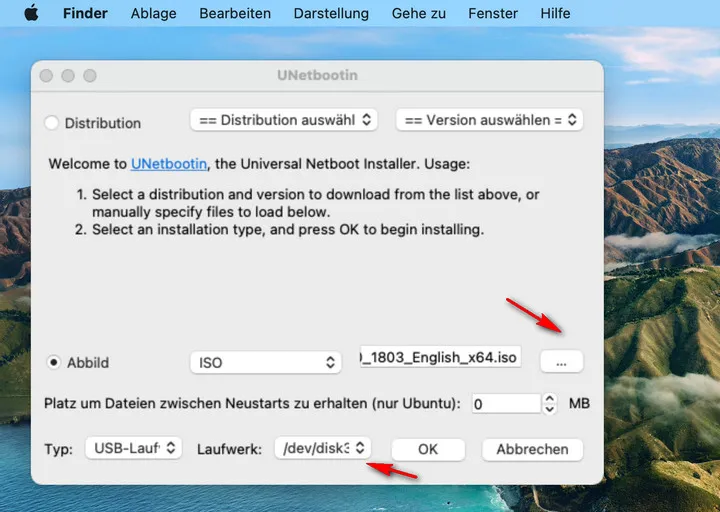This screenshot has height=512, width=720.
Task: Click the 'Platz um Dateien' label
Action: tap(252, 404)
